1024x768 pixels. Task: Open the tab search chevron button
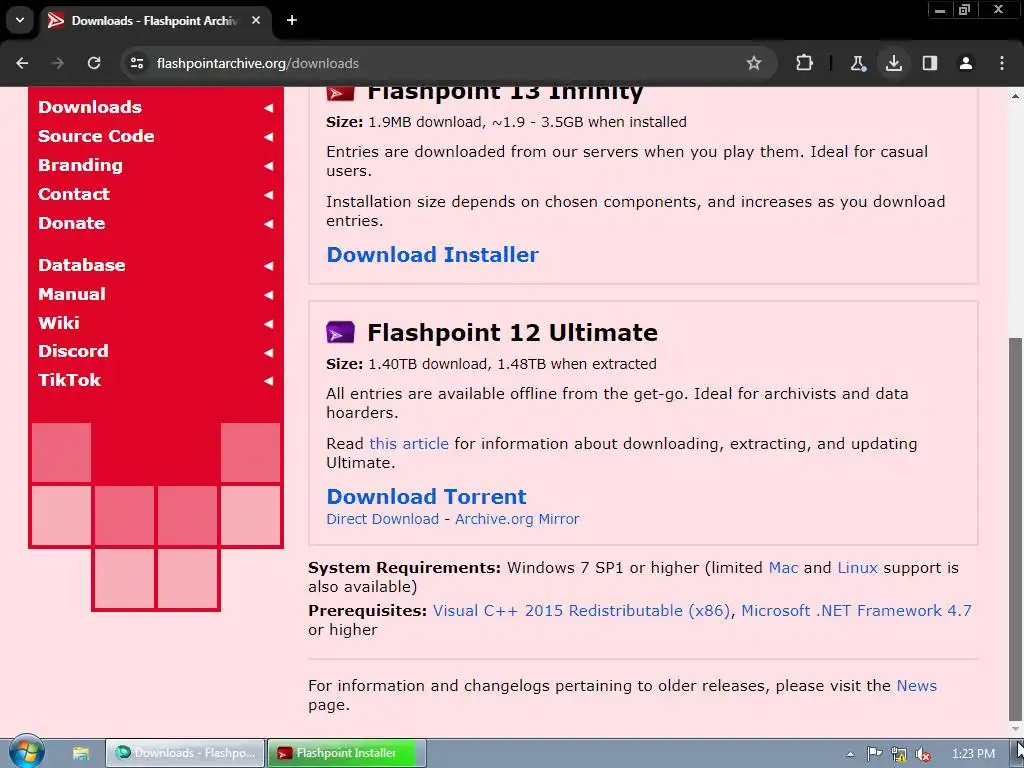(x=20, y=20)
